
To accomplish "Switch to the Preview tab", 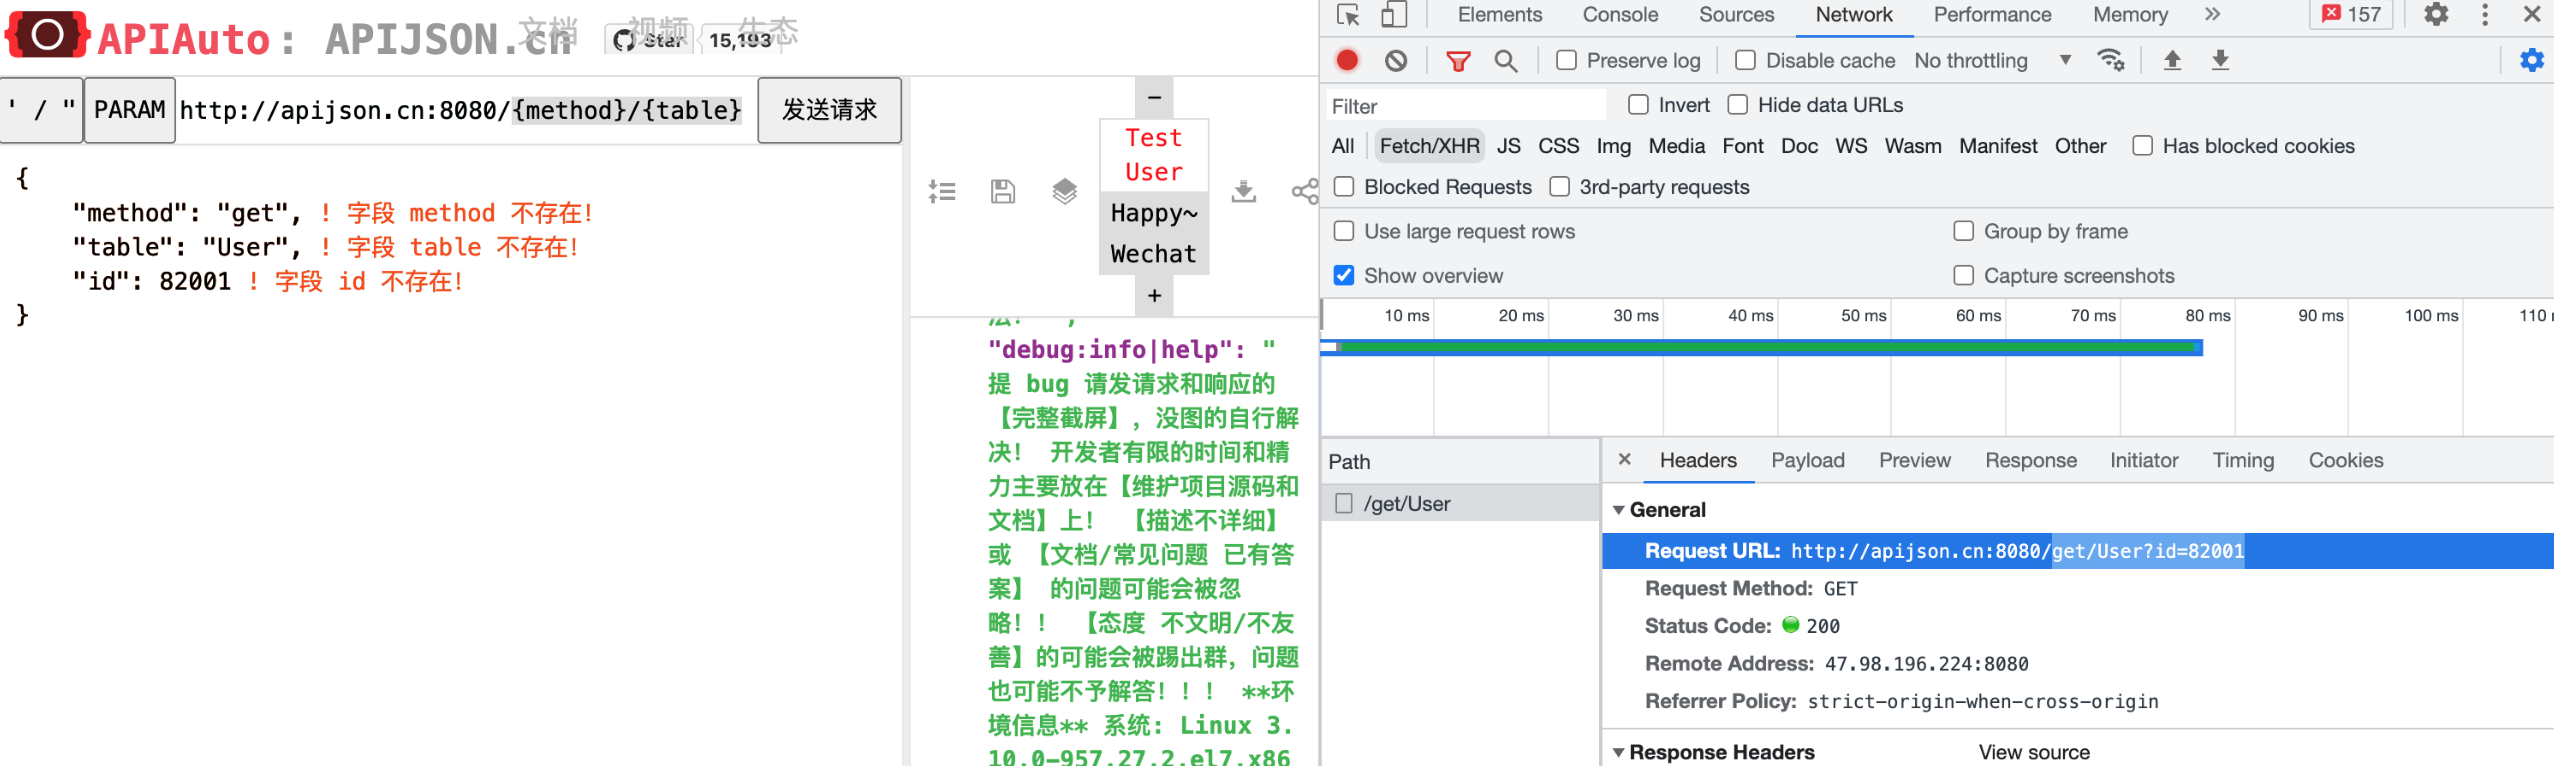I will [1914, 460].
